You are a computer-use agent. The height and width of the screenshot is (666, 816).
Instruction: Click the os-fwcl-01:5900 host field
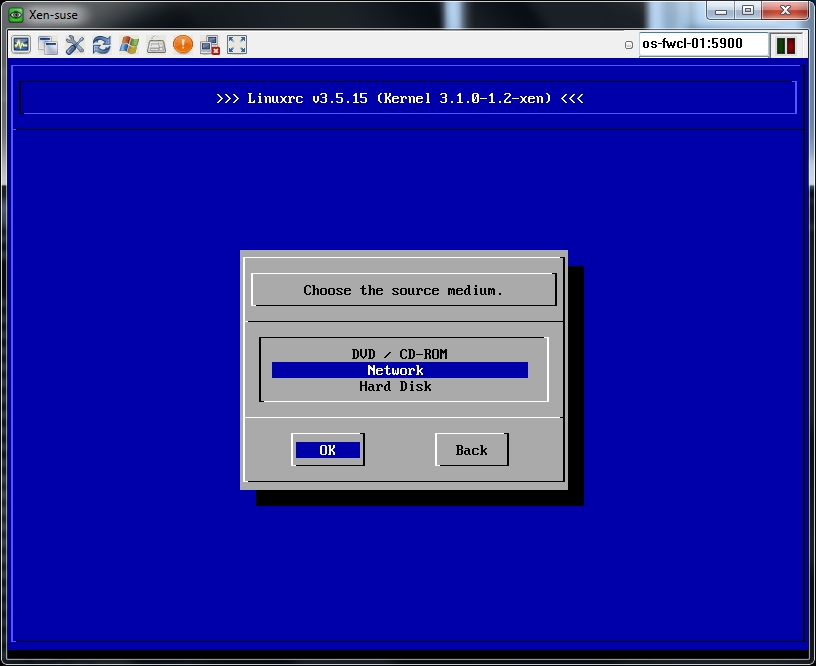coord(704,44)
